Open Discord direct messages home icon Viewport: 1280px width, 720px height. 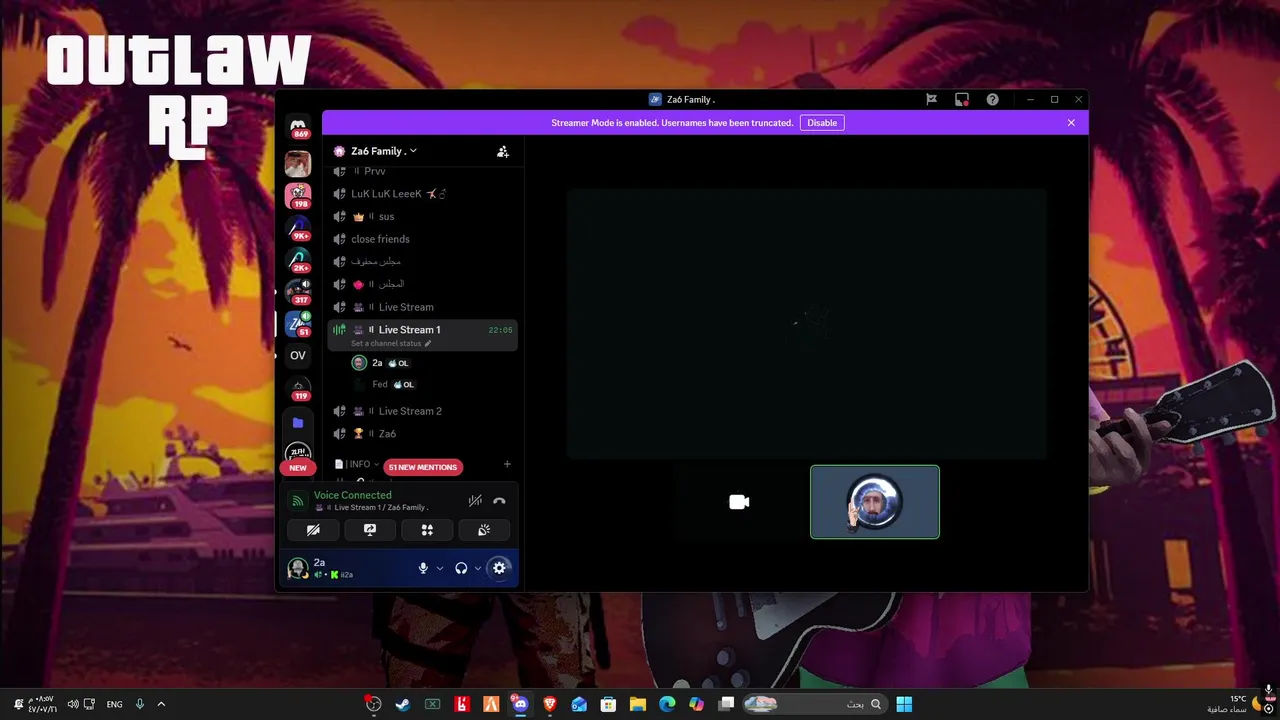tap(298, 126)
